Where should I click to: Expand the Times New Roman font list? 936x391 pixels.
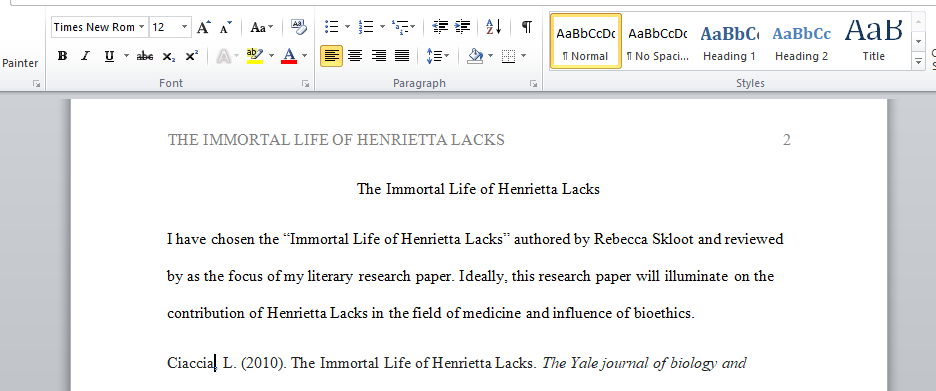tap(141, 27)
